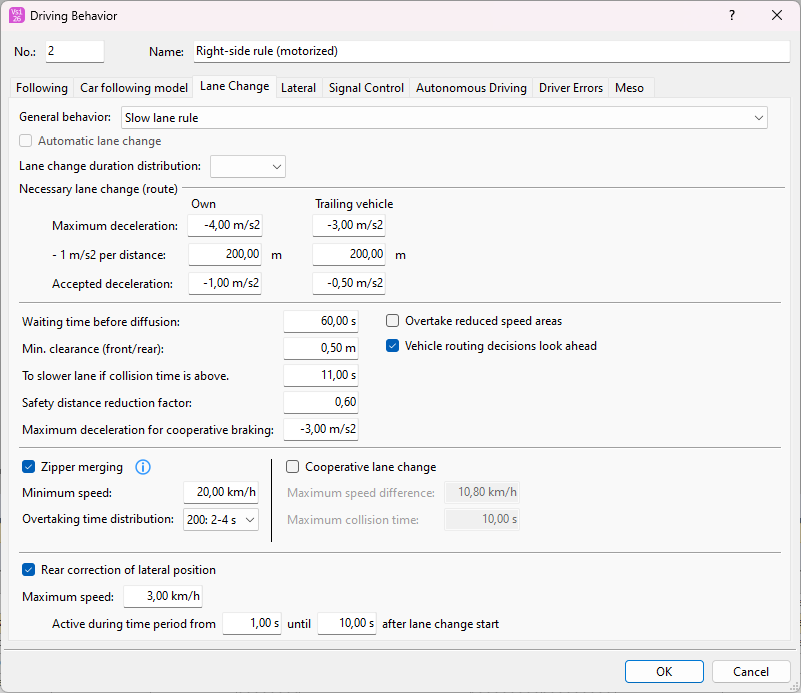Click the help question mark button
Screen dimensions: 801x693
[x=731, y=15]
